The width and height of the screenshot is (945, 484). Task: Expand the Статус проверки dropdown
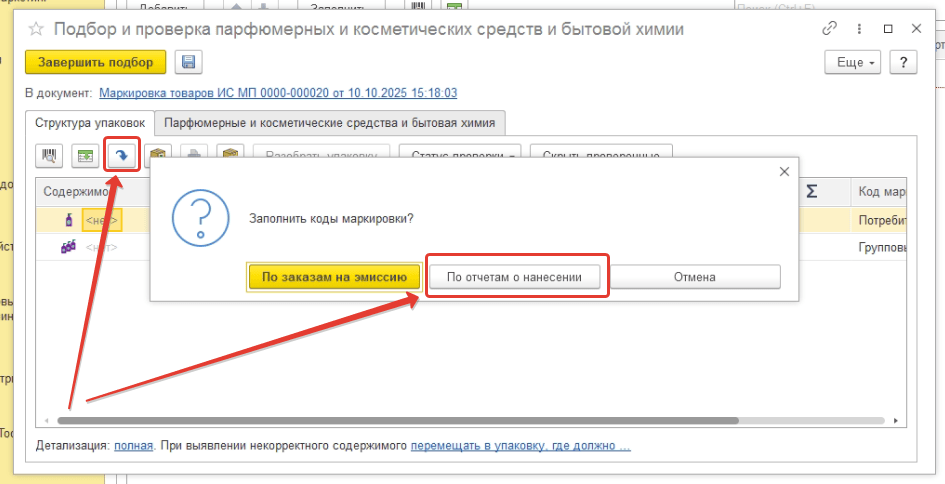point(460,156)
